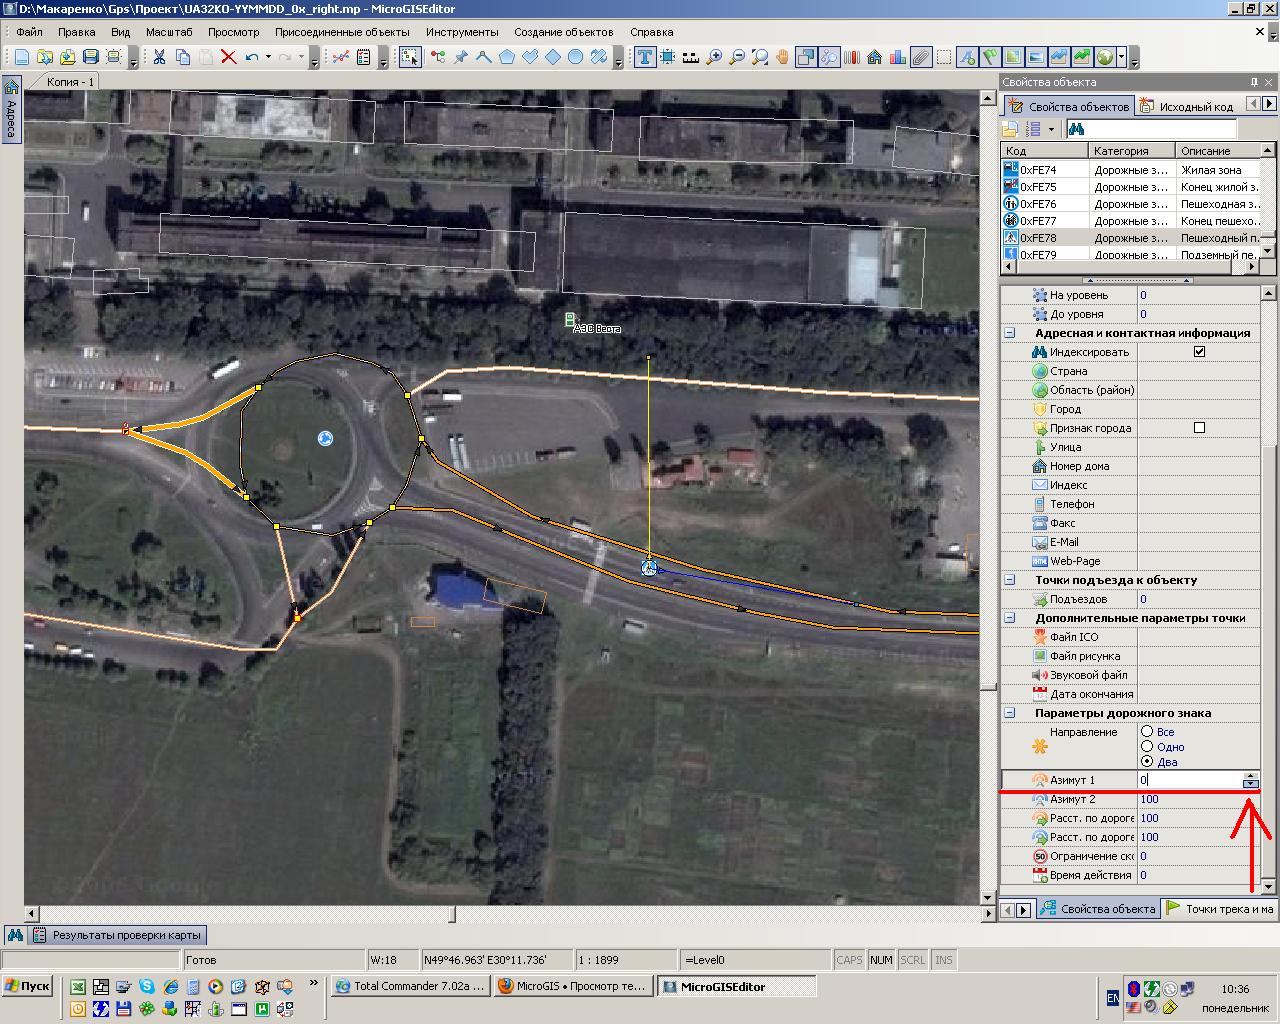Viewport: 1280px width, 1024px height.
Task: Click the globe icon in toolbar
Action: (1105, 57)
